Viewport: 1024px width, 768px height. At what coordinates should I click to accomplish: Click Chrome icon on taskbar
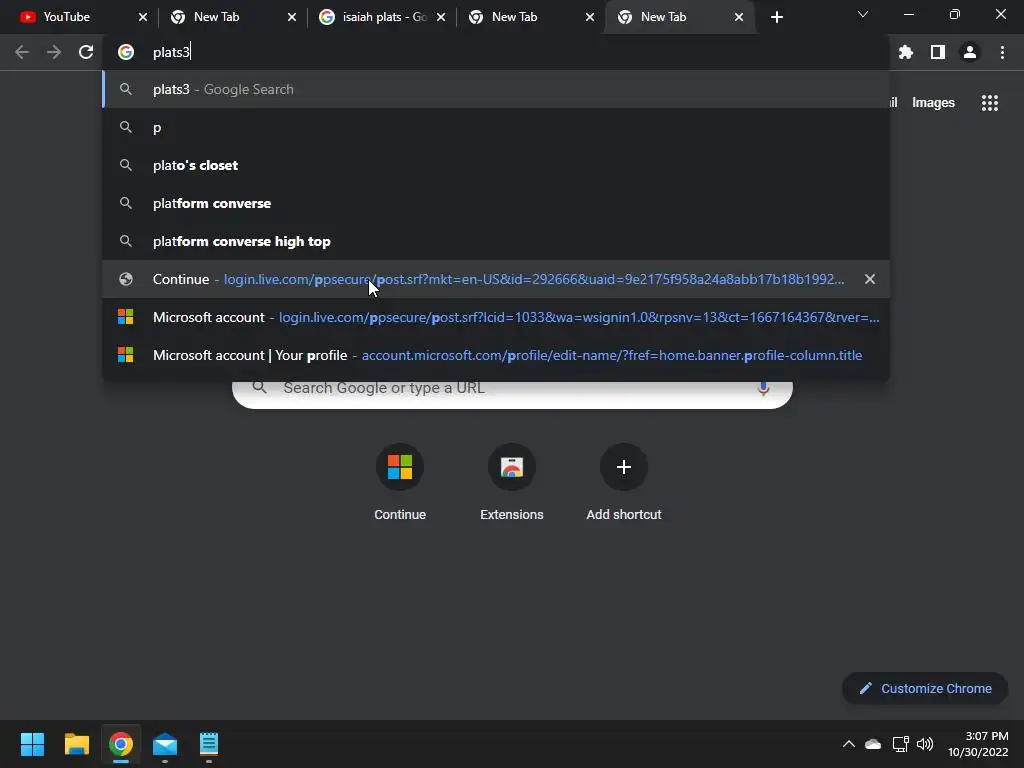pyautogui.click(x=121, y=744)
